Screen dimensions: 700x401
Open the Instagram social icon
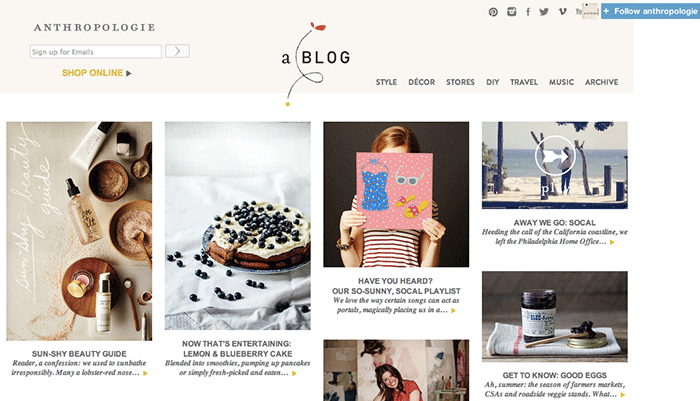[x=512, y=12]
